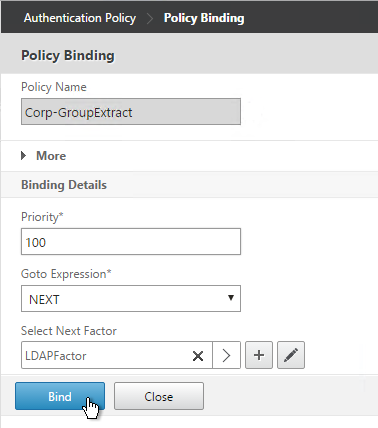378x428 pixels.
Task: Click the NEXT dropdown arrow
Action: [x=231, y=297]
